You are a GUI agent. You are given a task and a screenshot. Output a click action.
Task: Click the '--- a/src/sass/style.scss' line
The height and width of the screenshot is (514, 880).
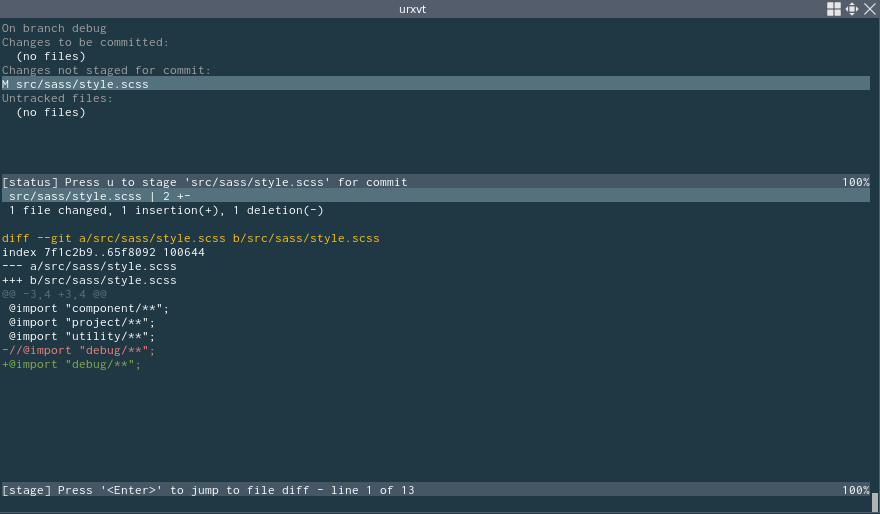point(89,266)
